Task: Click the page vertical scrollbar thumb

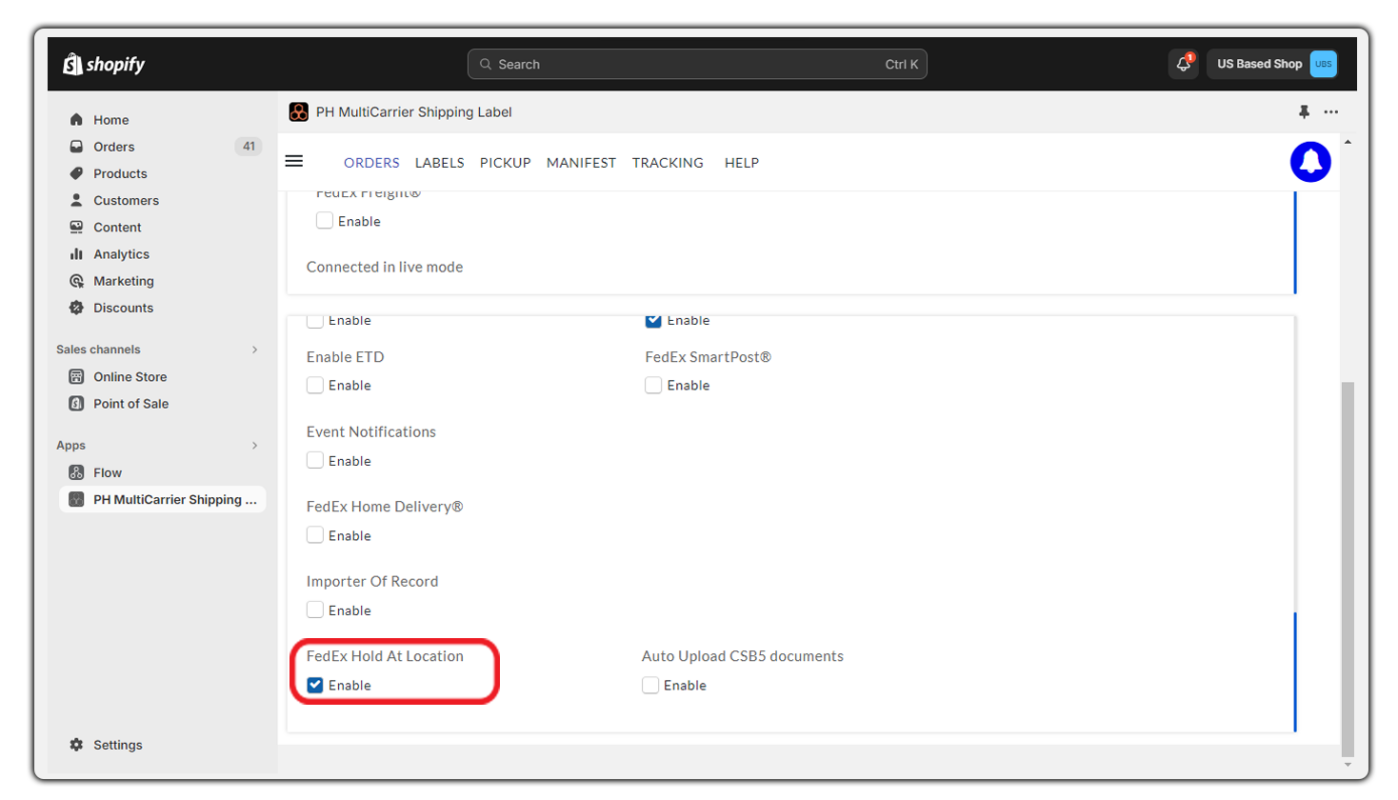Action: click(x=1347, y=567)
